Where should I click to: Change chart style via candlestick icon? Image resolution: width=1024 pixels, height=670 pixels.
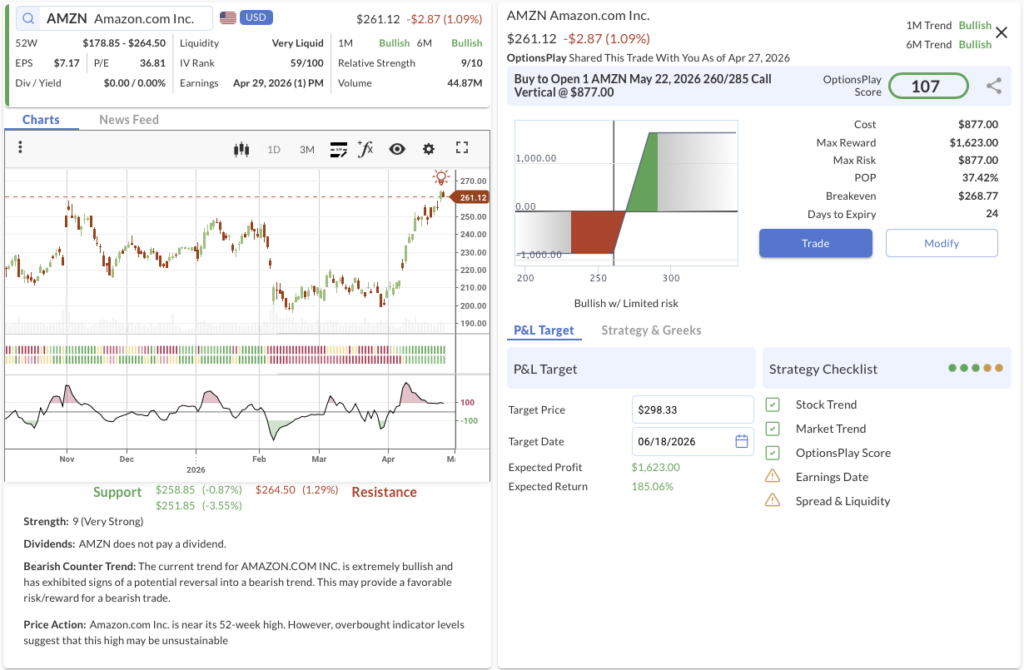click(240, 149)
